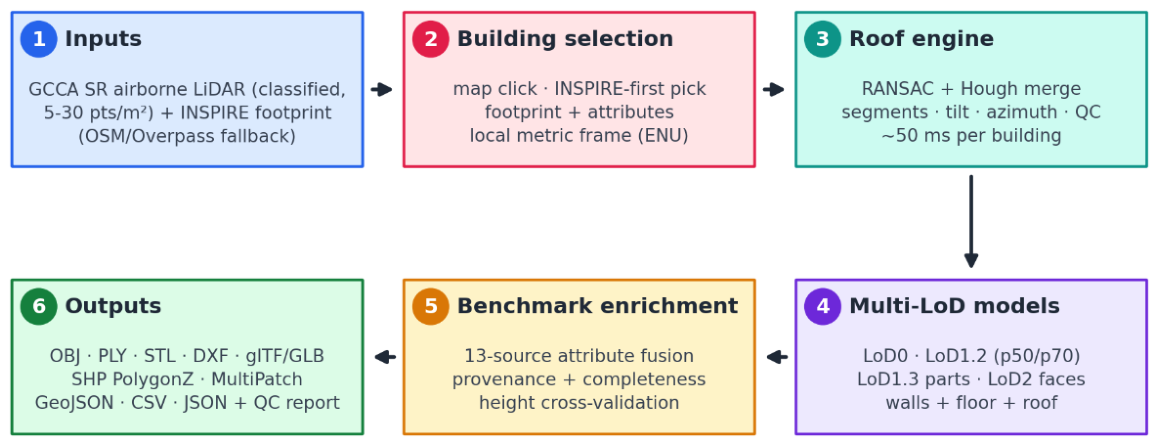Viewport: 1158px width, 445px height.
Task: Click the blue number 1 circle
Action: tap(39, 39)
